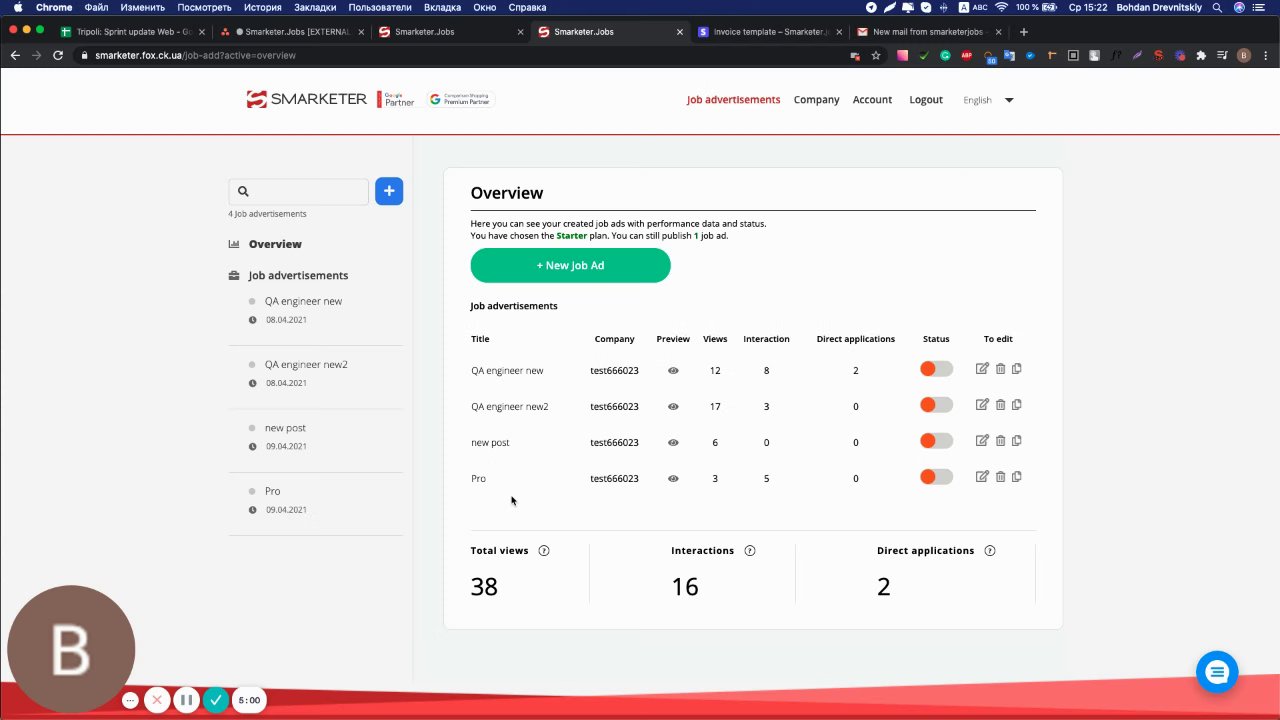
Task: Click the edit icon for new post
Action: (982, 441)
